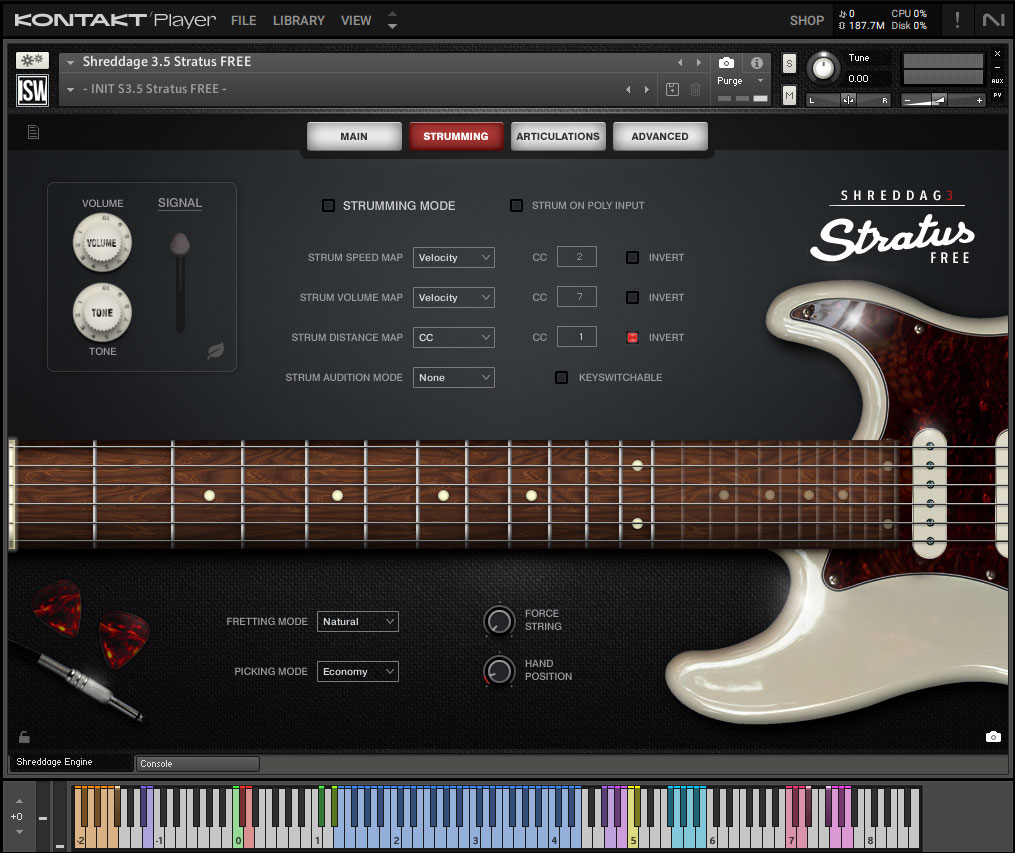Click the Tune knob

click(823, 67)
